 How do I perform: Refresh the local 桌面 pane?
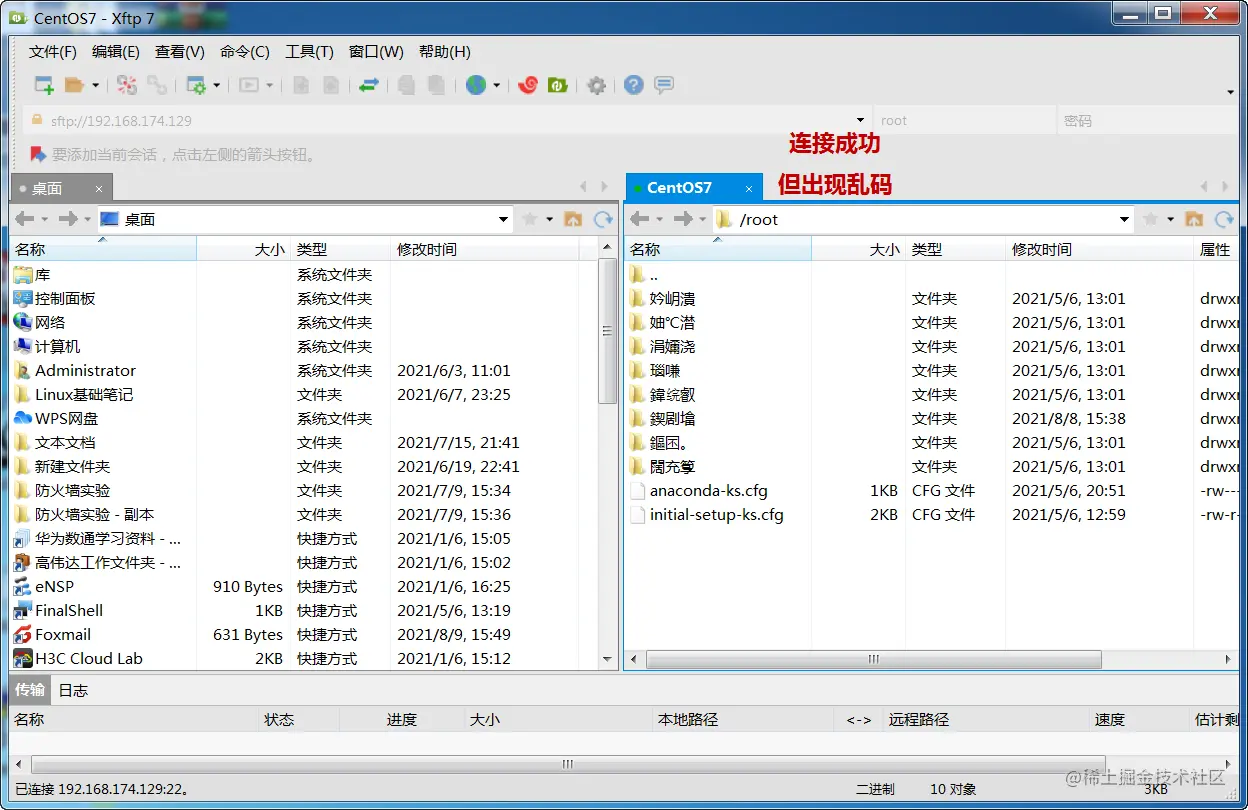(603, 219)
